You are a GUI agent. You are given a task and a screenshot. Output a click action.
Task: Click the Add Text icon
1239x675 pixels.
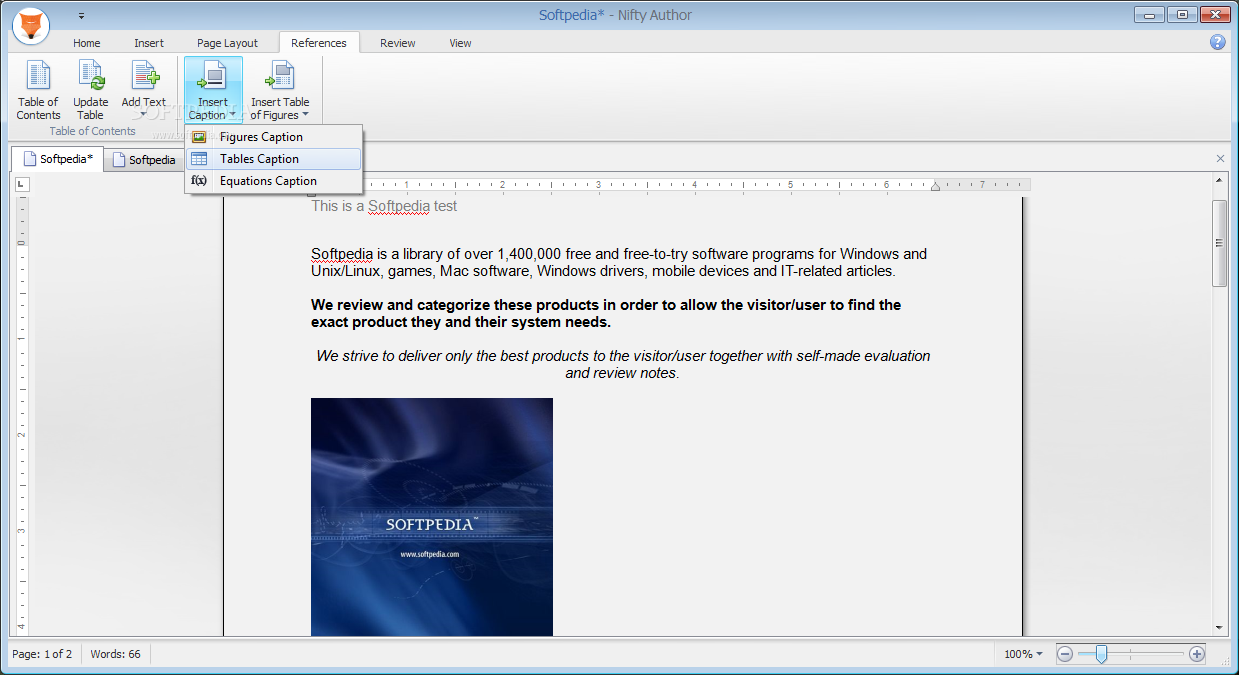point(144,76)
